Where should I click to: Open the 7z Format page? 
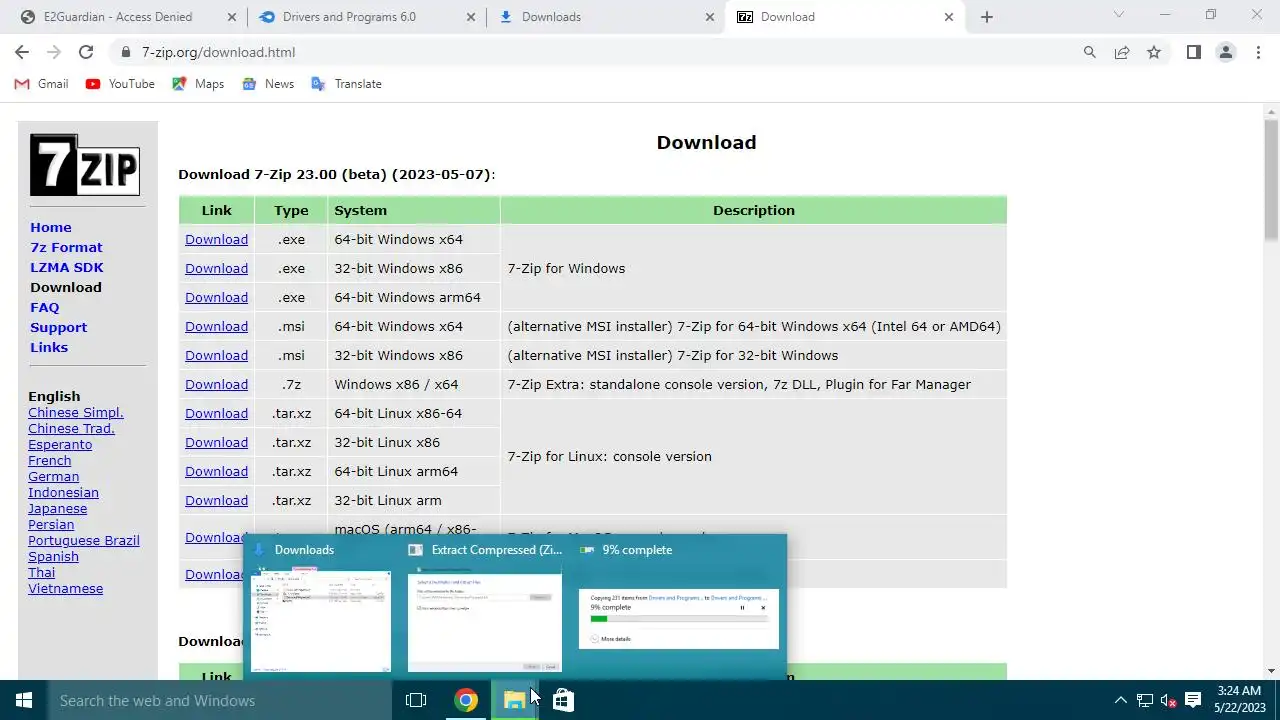click(x=66, y=248)
